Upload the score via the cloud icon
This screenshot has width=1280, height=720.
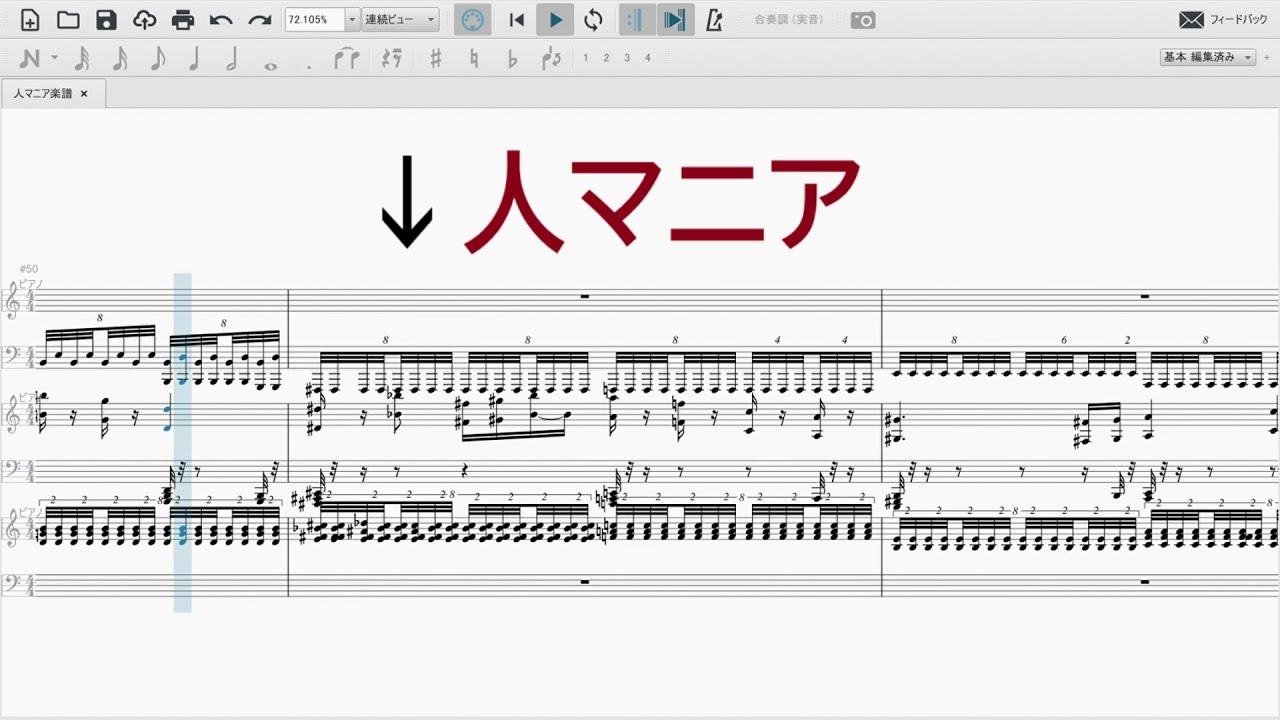(144, 20)
